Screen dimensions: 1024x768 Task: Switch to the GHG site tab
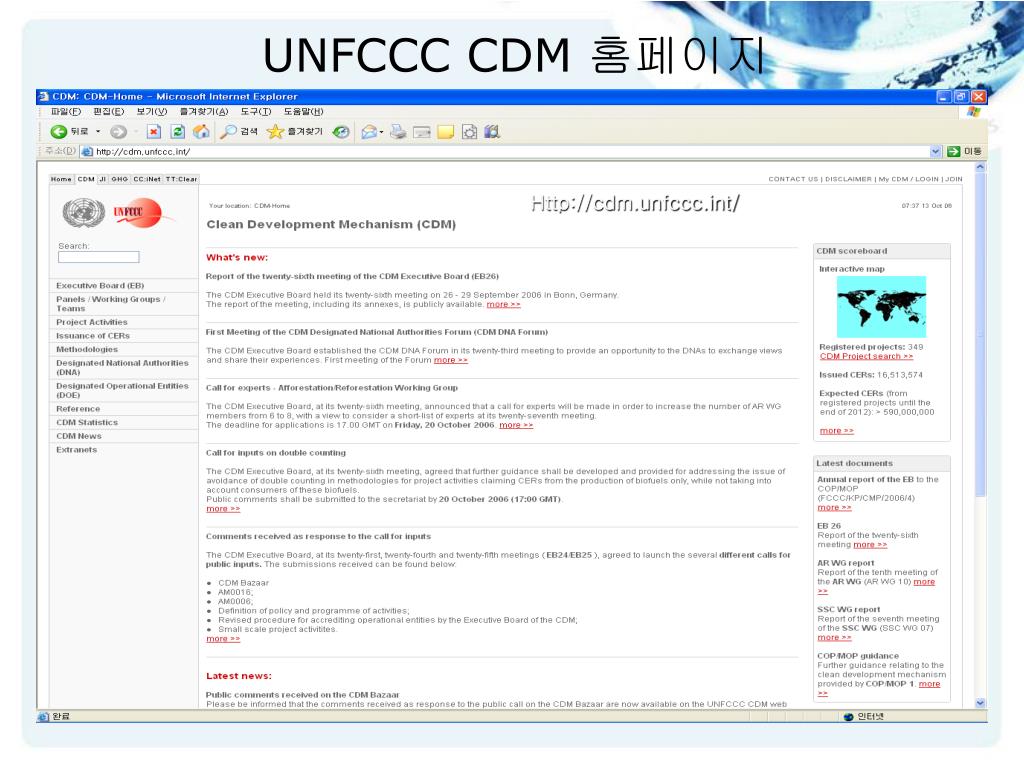(x=120, y=179)
